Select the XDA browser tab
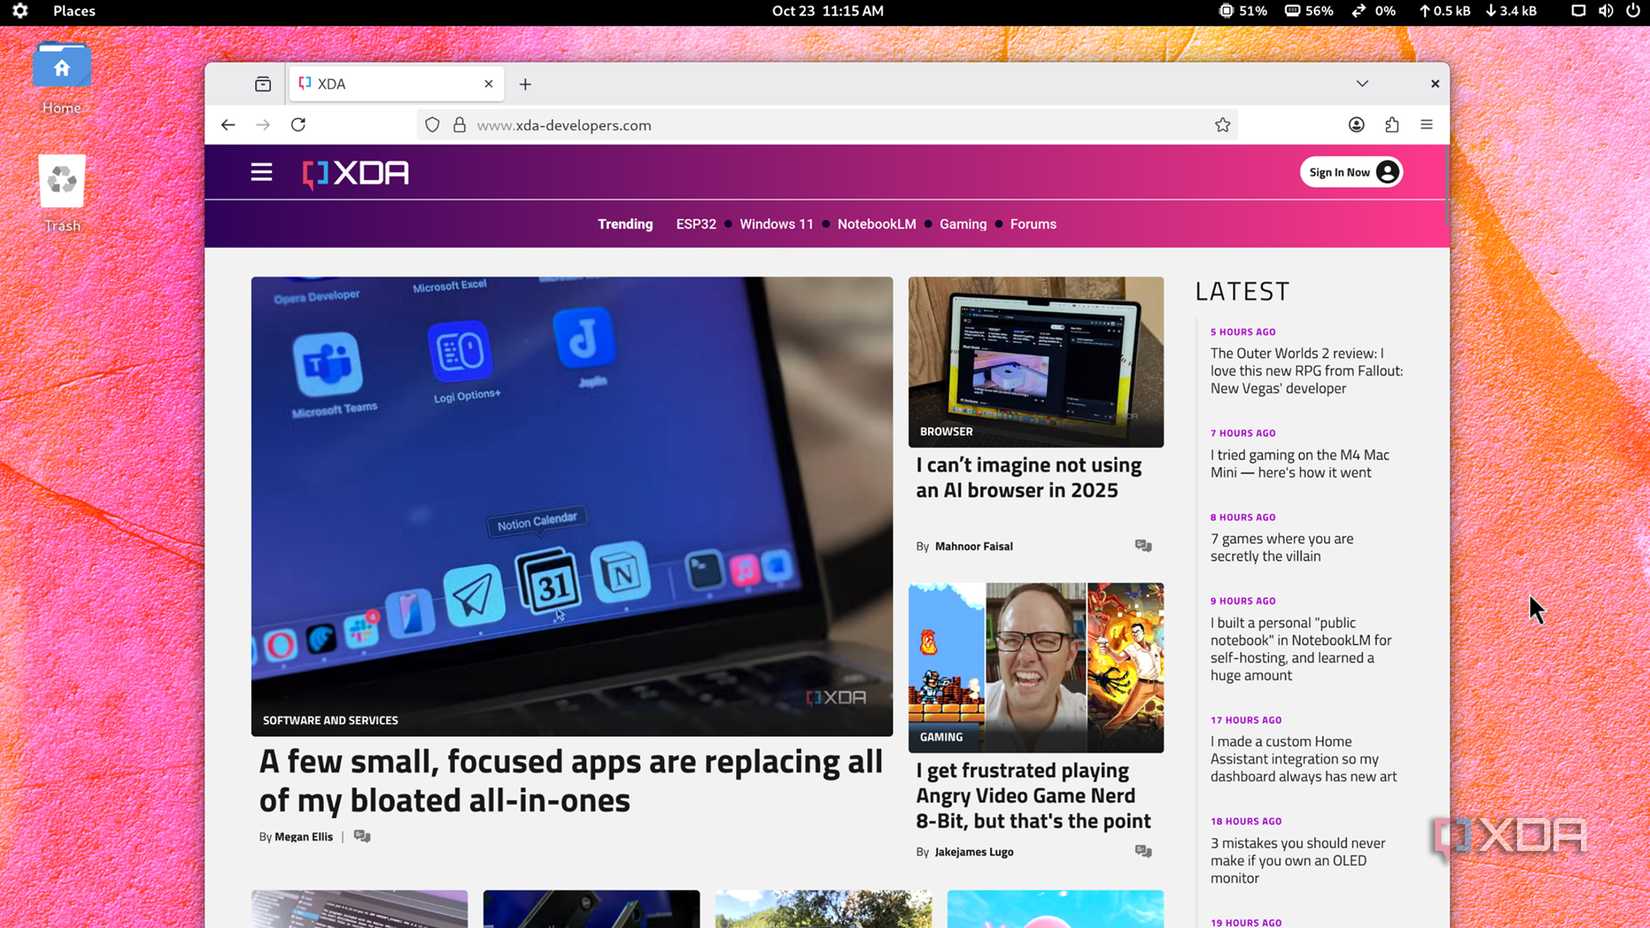The height and width of the screenshot is (928, 1650). (x=396, y=84)
